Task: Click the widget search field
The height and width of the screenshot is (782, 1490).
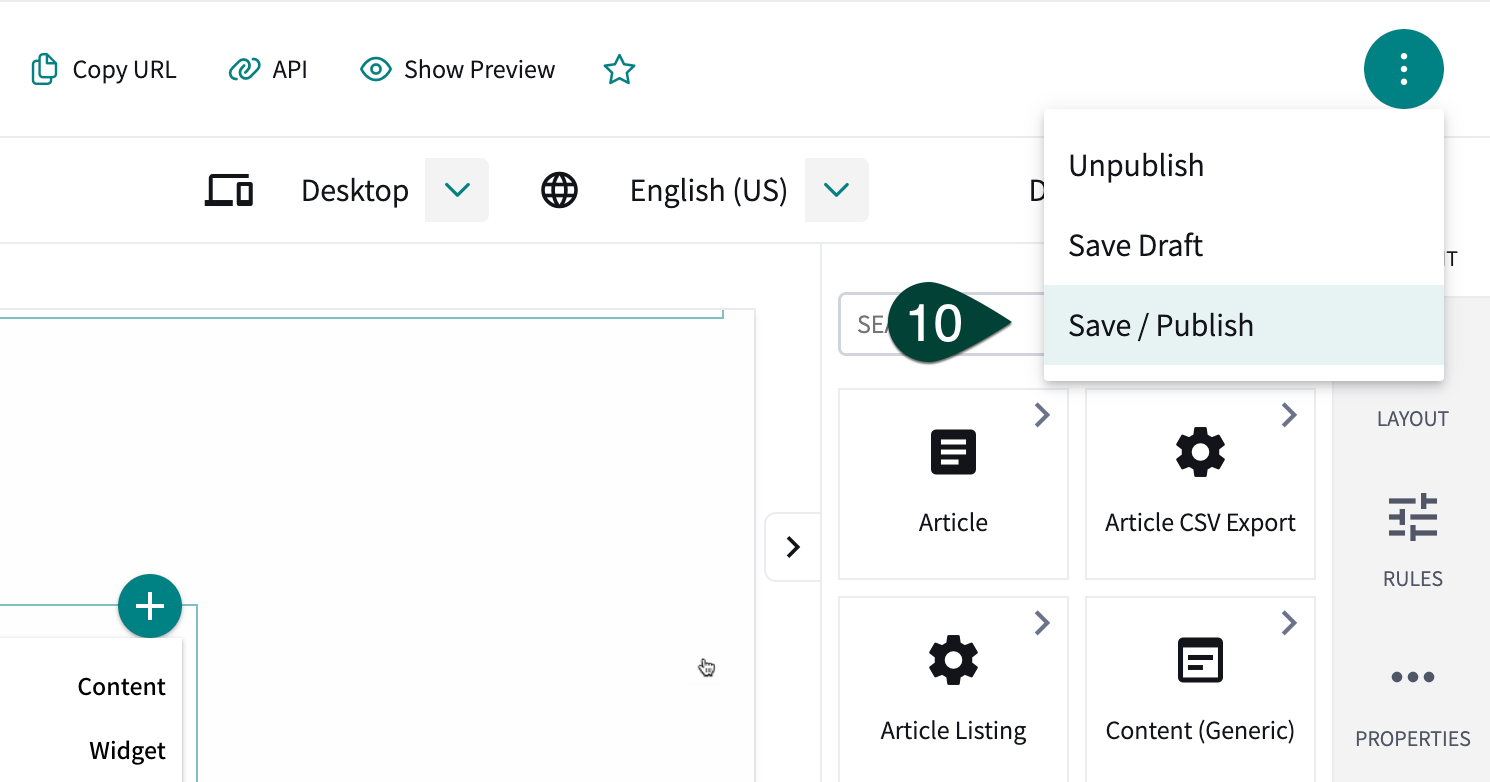Action: click(868, 324)
